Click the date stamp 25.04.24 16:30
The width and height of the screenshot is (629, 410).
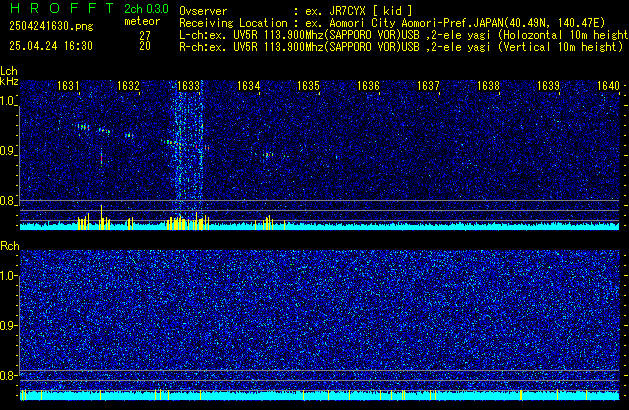pyautogui.click(x=51, y=46)
